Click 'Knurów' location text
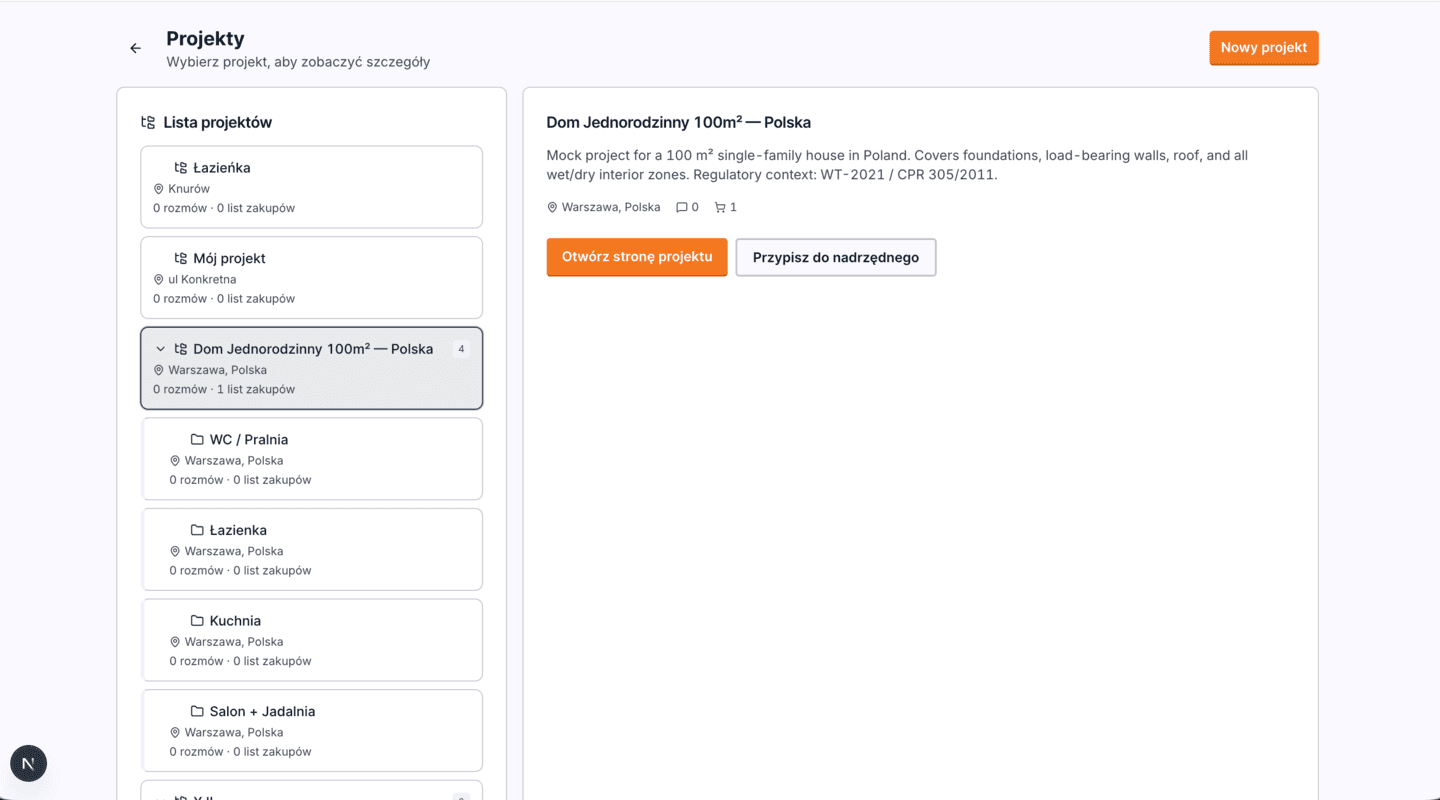 coord(189,189)
